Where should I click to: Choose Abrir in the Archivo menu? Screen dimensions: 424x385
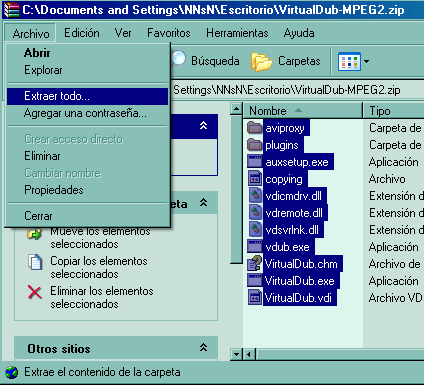coord(87,53)
